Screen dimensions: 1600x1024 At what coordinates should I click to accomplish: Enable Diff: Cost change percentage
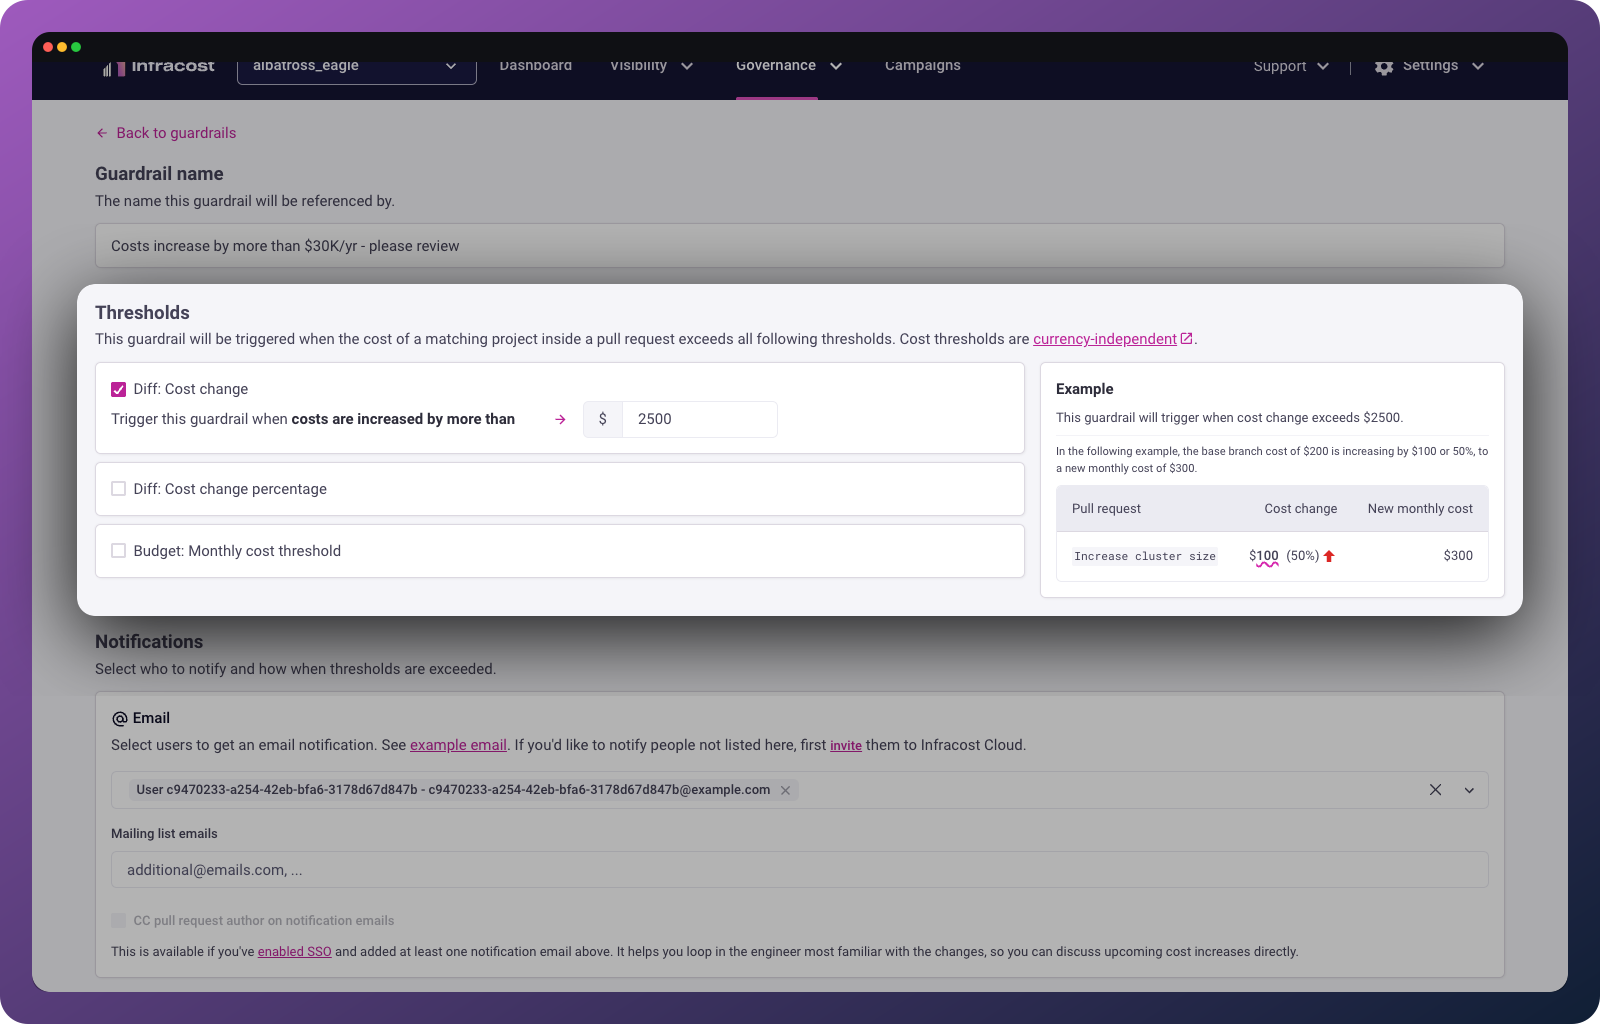click(119, 489)
